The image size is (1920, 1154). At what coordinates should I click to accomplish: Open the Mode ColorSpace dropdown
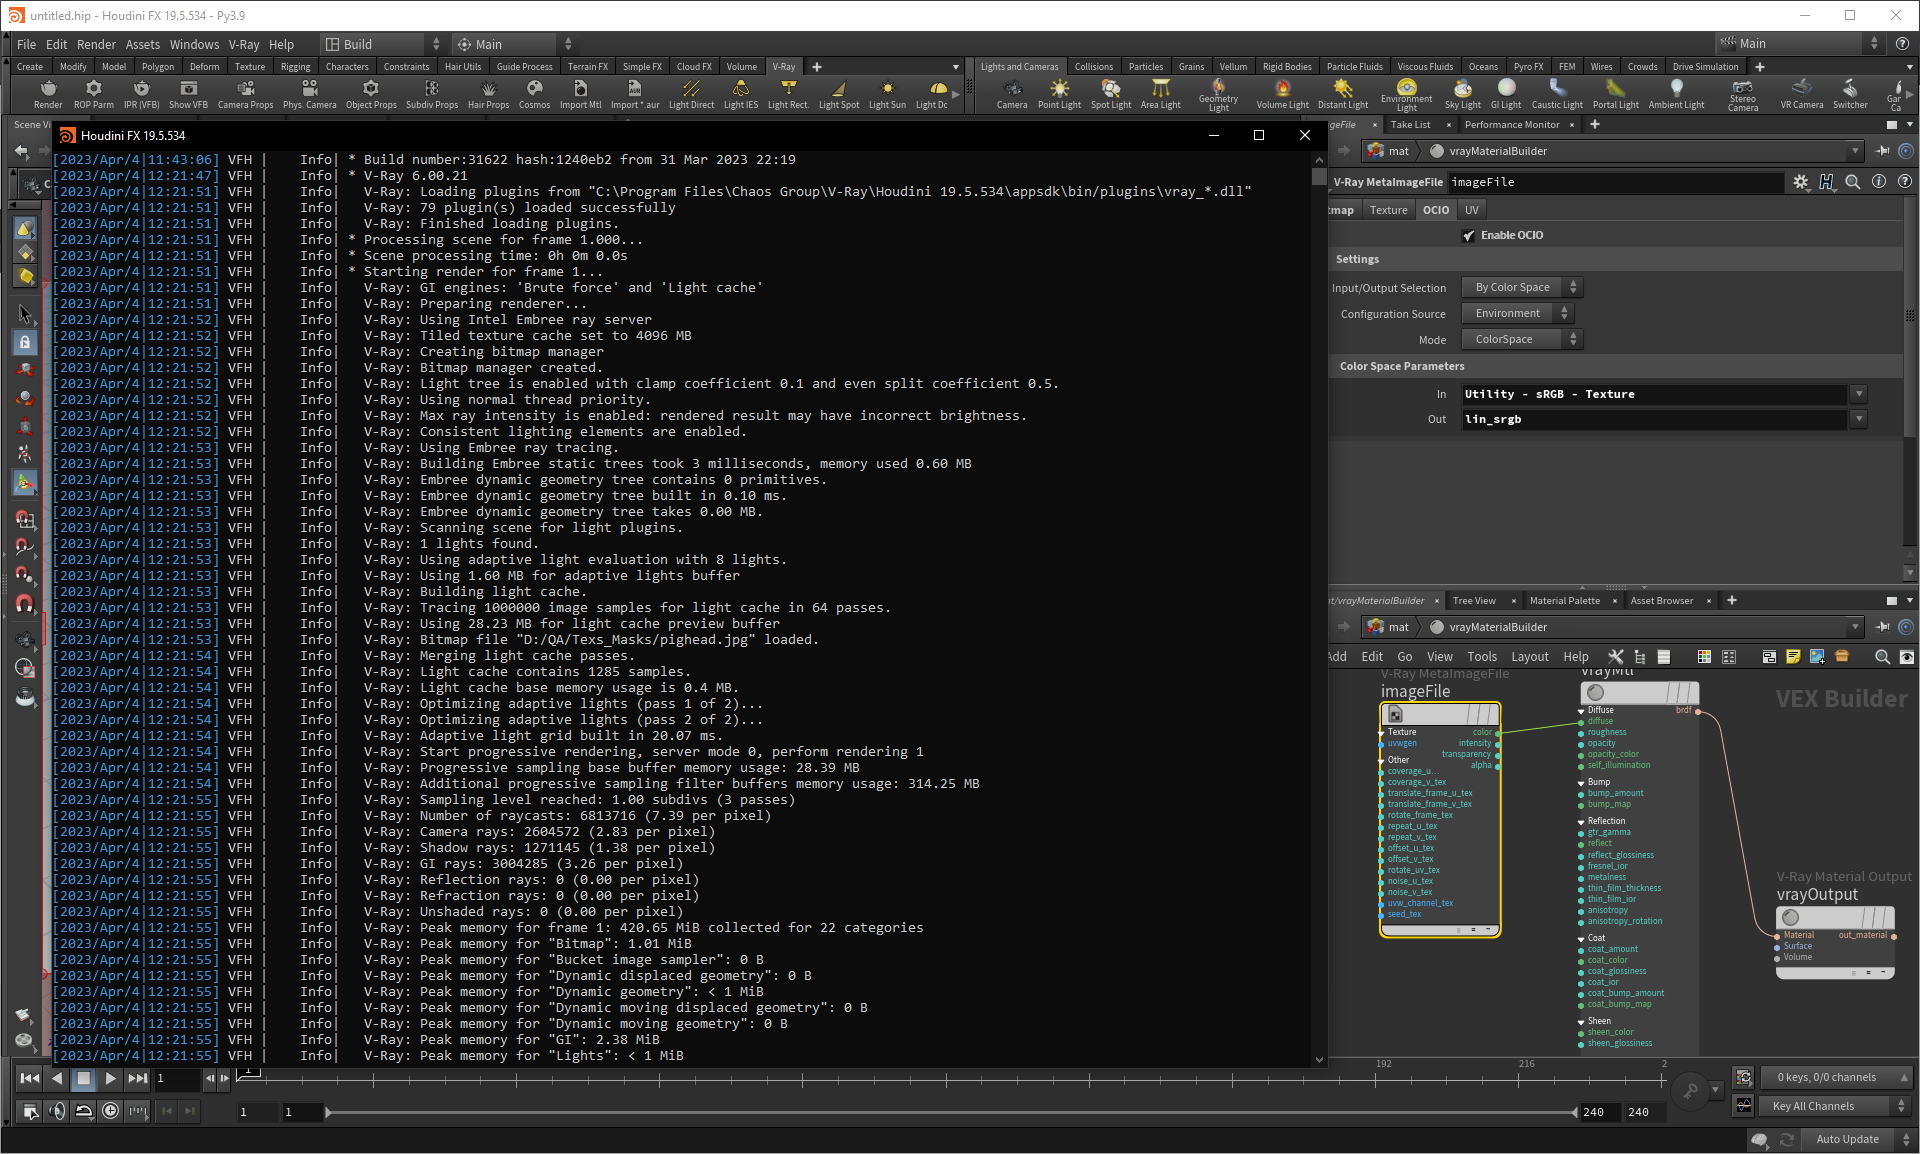[1521, 339]
